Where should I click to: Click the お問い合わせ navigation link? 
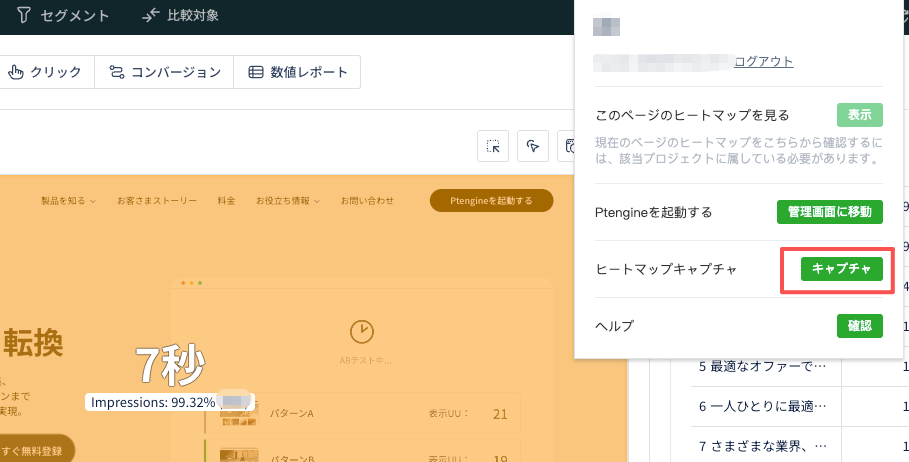(x=367, y=201)
